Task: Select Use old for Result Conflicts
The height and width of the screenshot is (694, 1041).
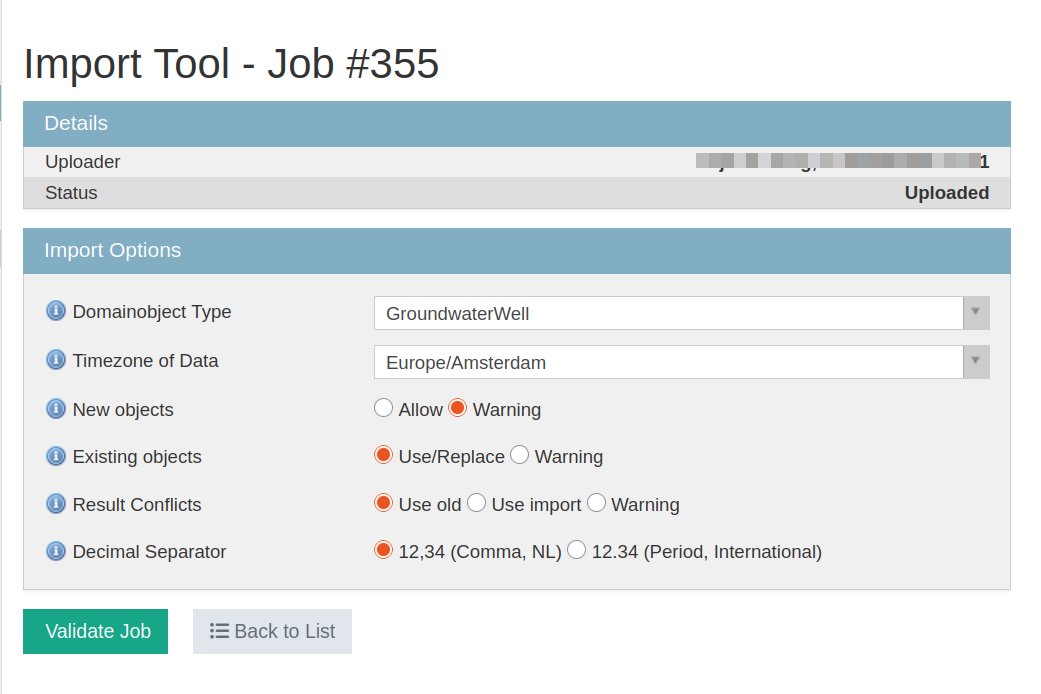Action: pyautogui.click(x=384, y=503)
